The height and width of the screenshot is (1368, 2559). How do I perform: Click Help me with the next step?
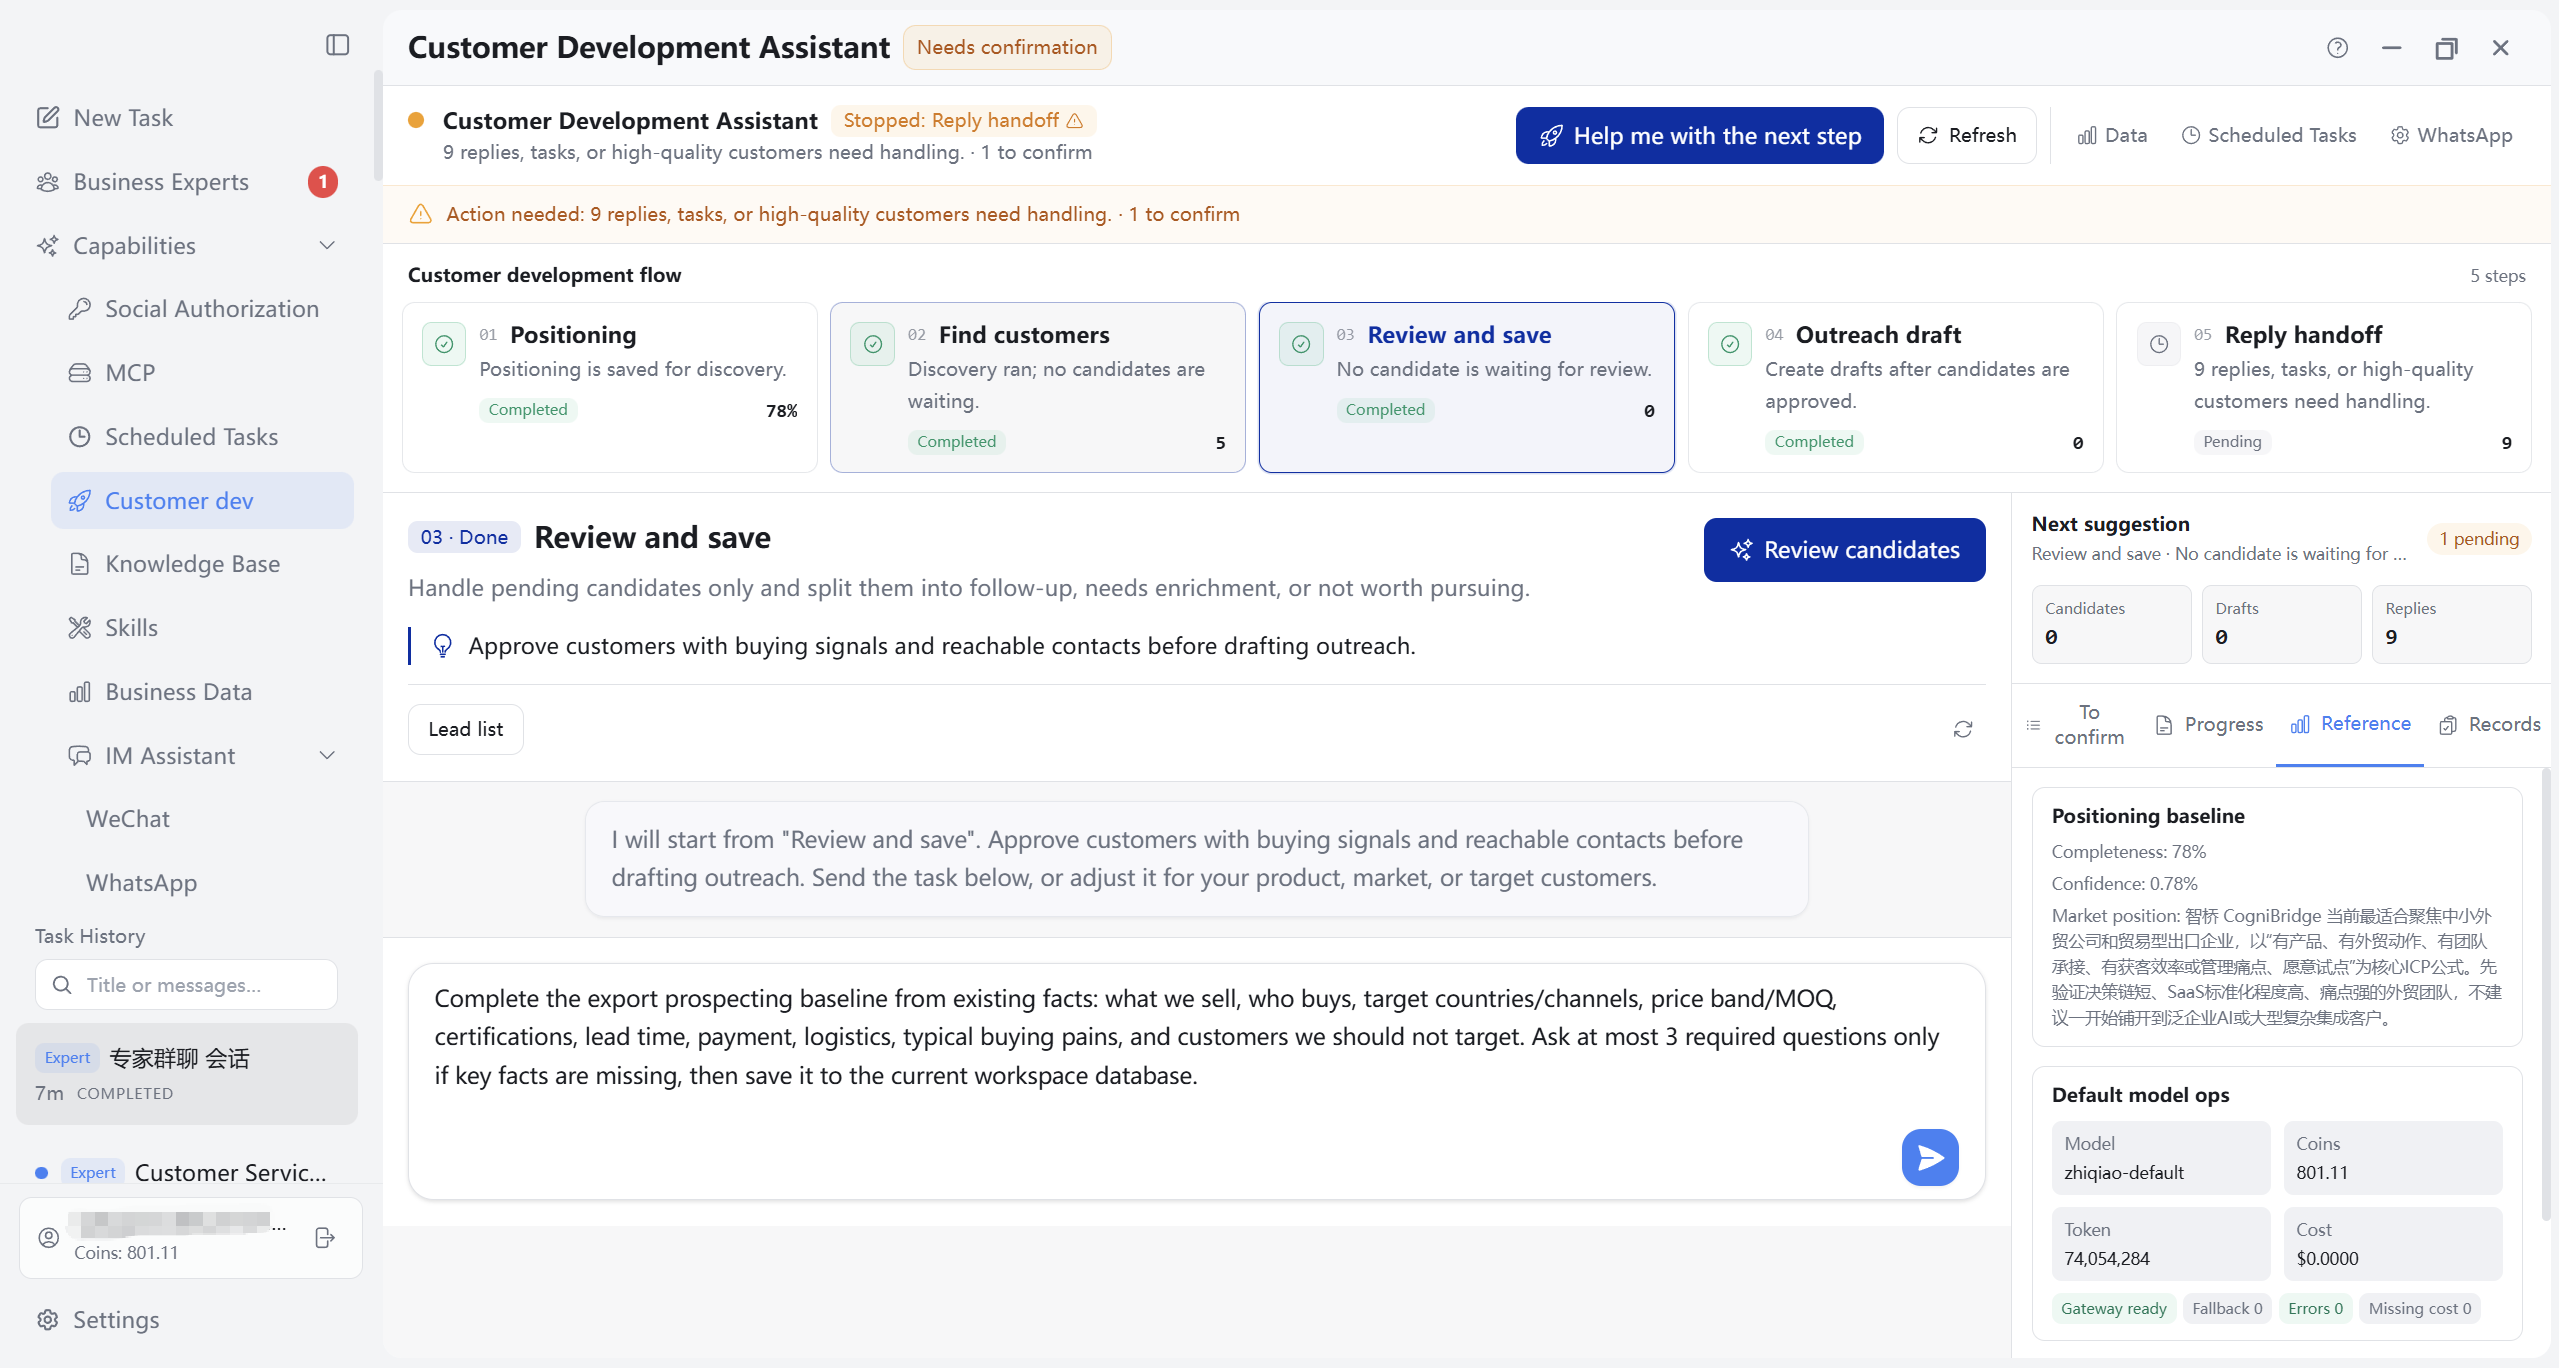(x=1699, y=136)
